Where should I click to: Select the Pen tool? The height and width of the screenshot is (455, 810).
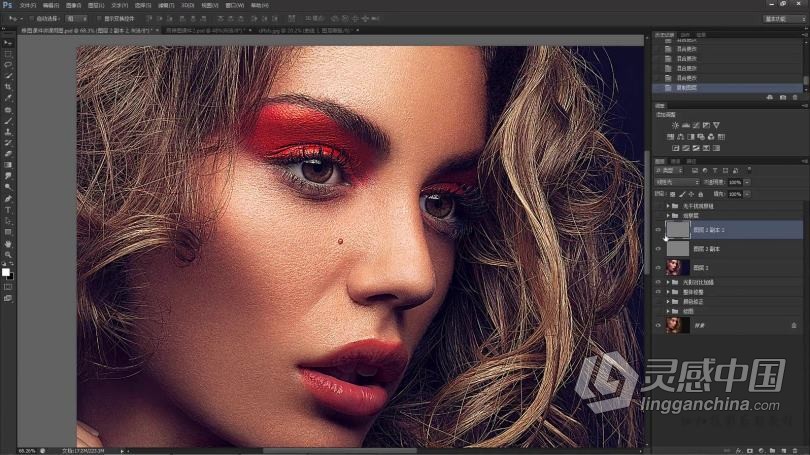tap(8, 198)
